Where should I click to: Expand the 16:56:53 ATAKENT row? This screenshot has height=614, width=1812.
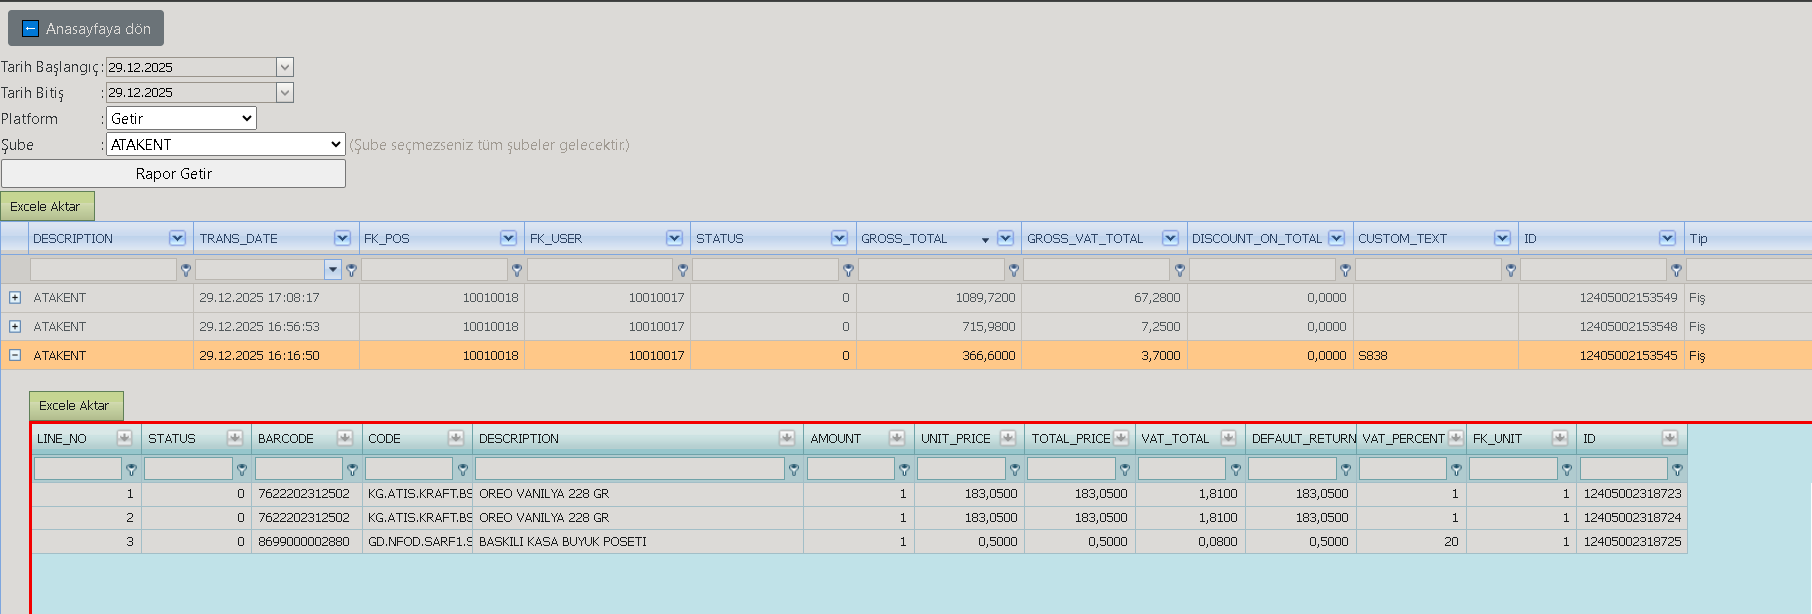pos(15,326)
